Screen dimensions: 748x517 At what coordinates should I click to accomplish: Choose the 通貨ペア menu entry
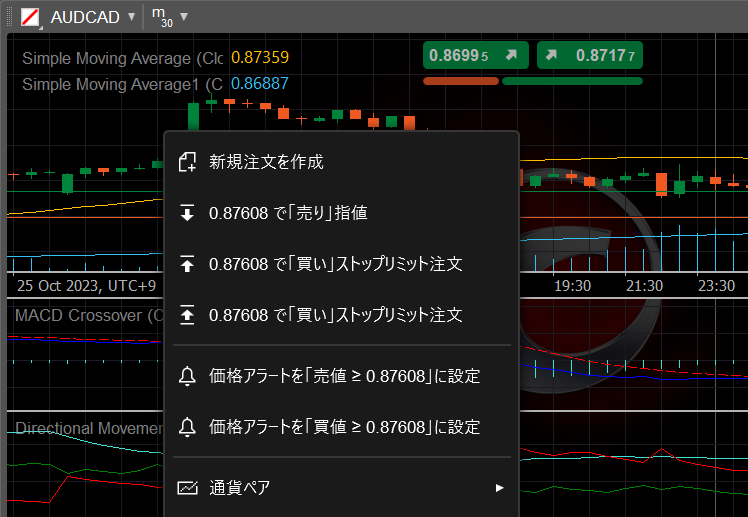240,488
